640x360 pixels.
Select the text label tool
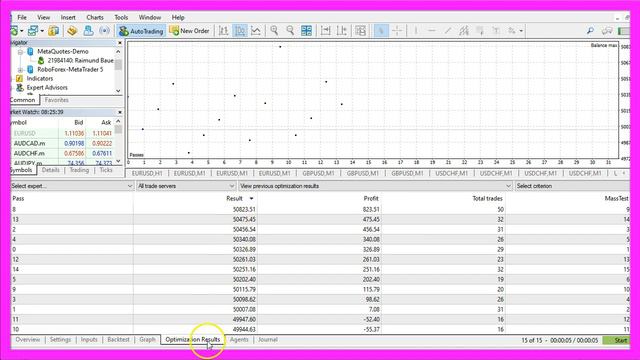496,31
